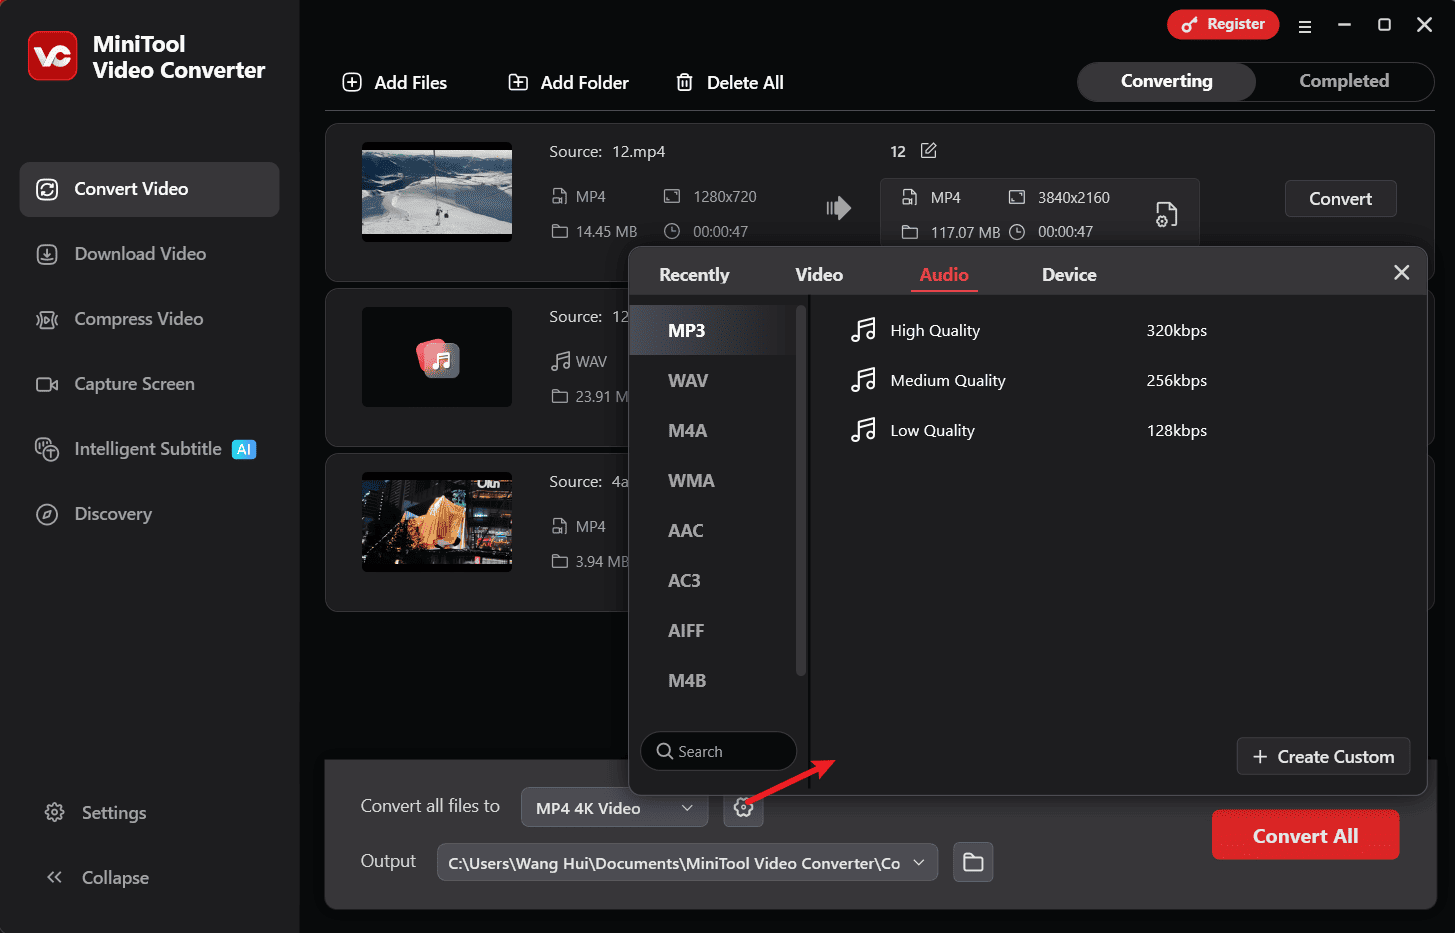
Task: Click Create Custom button
Action: pos(1322,757)
